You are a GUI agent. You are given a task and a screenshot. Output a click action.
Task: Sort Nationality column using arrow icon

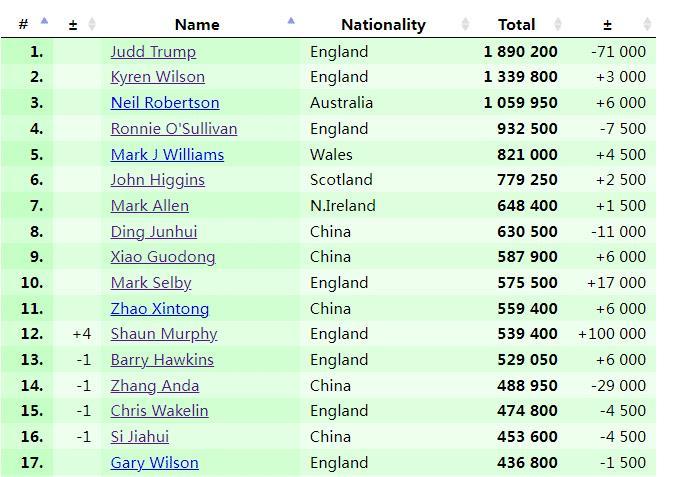pos(466,24)
